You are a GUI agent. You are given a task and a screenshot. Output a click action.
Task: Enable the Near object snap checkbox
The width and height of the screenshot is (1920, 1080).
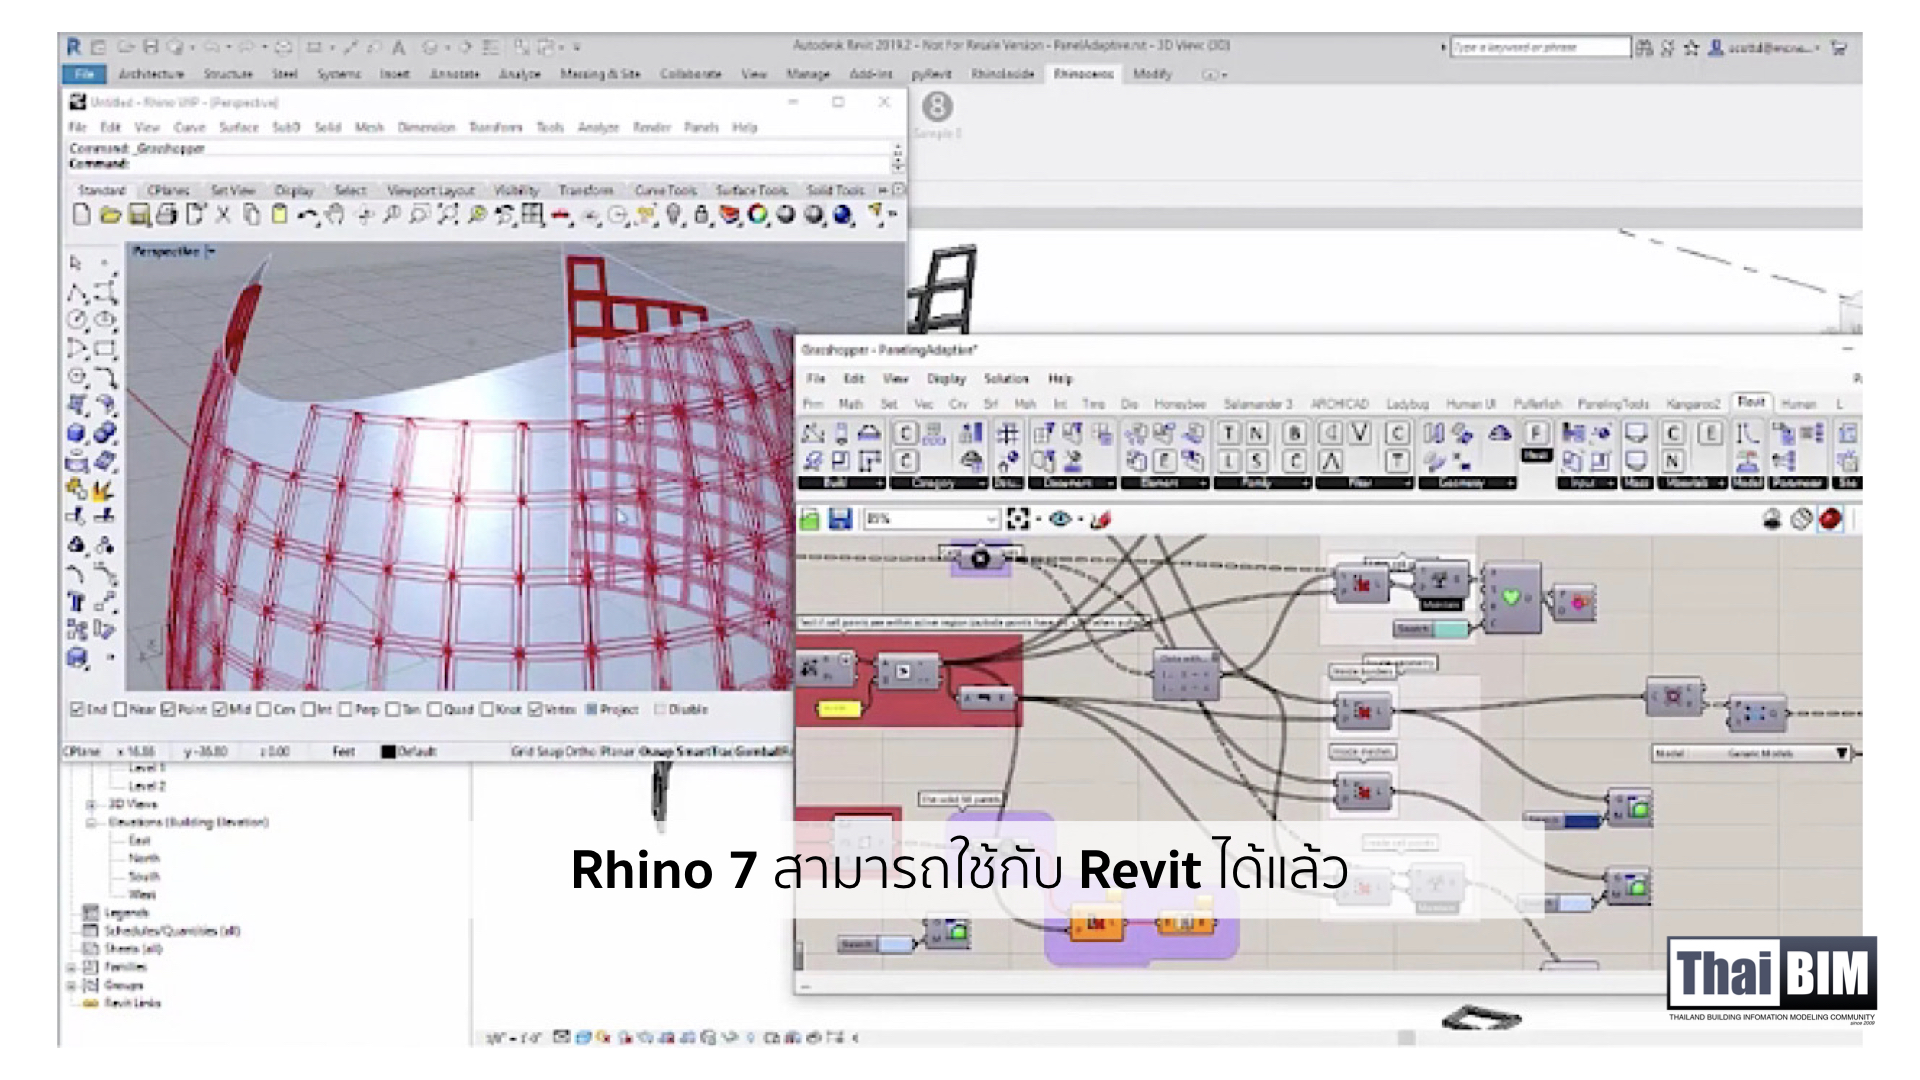(122, 710)
